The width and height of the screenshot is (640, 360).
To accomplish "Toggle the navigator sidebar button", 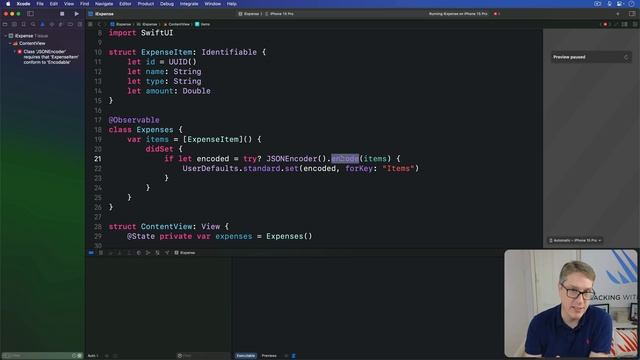I will [30, 13].
